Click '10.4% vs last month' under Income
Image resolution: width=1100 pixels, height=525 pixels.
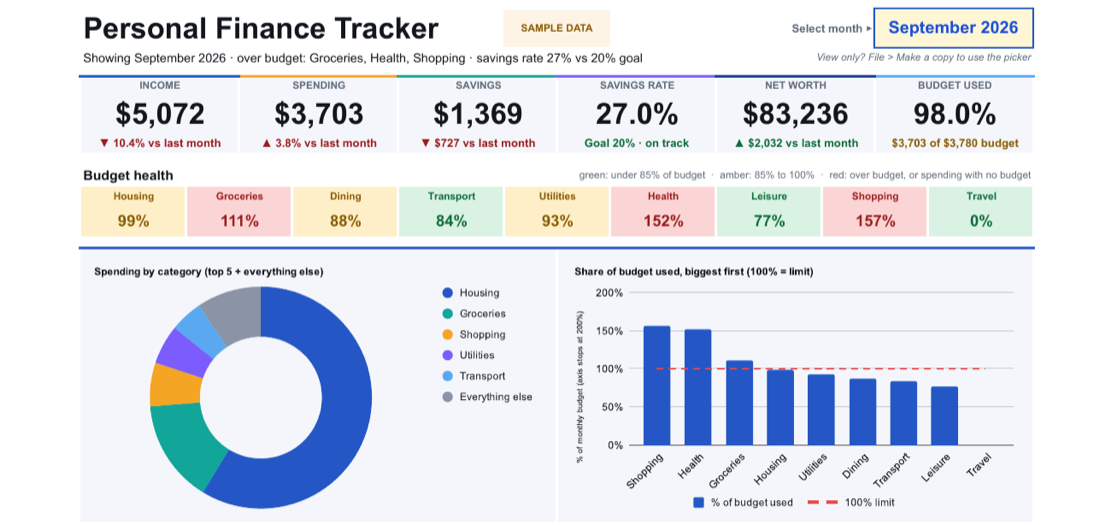(x=160, y=143)
